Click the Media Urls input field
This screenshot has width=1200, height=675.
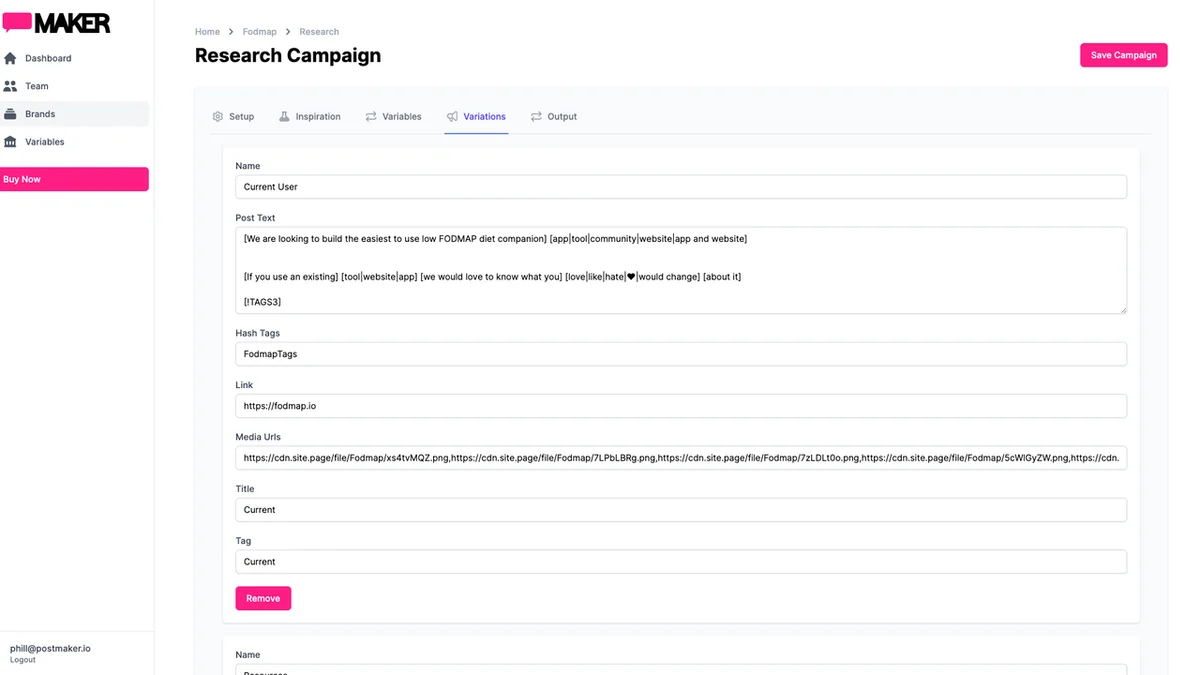[680, 458]
